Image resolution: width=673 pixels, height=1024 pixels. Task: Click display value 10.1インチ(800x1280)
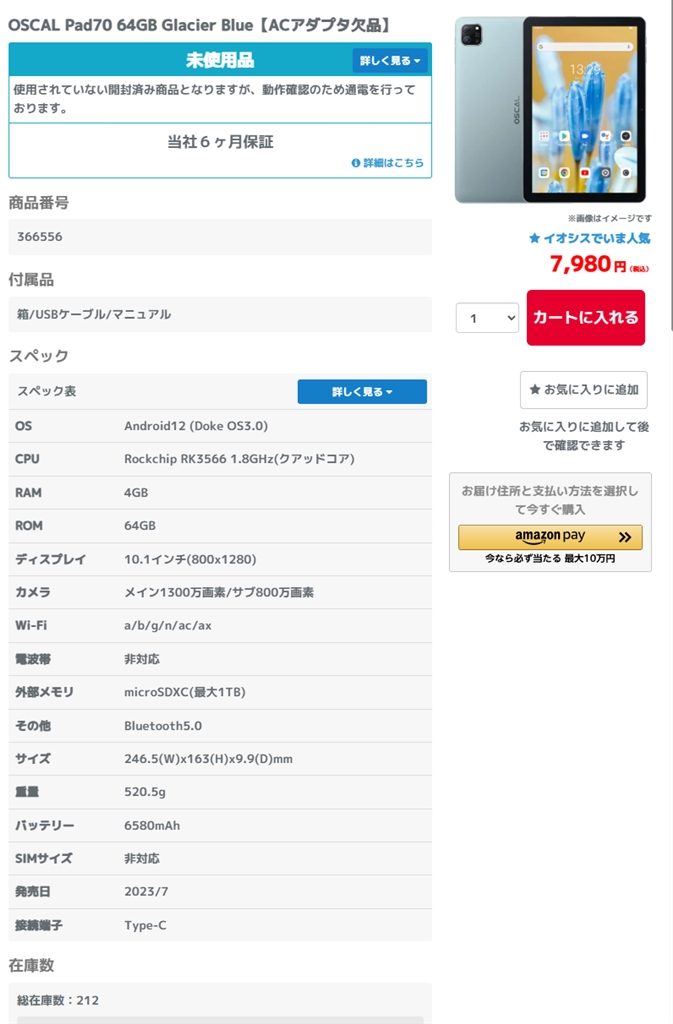click(x=190, y=559)
